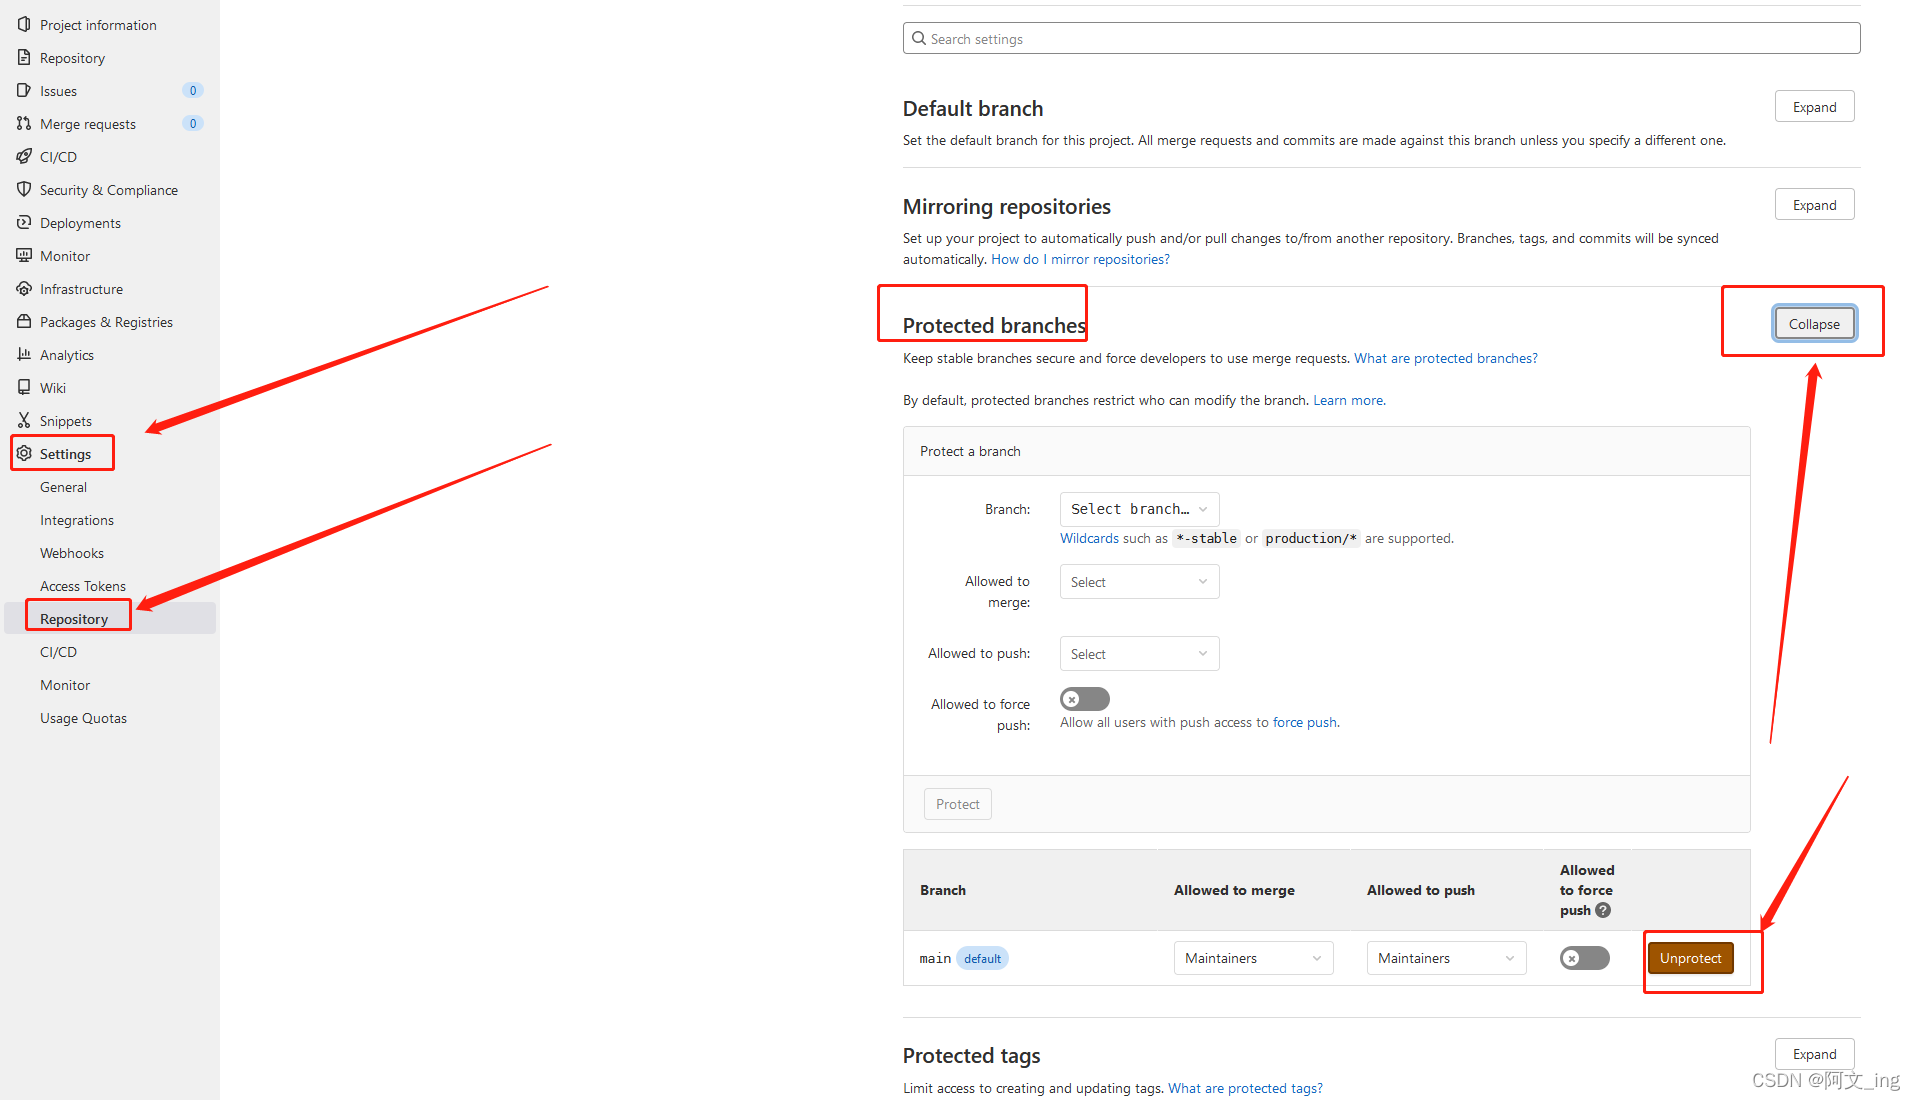Open main branch Allowed to merge Maintainers dropdown
The image size is (1915, 1100).
click(1253, 958)
